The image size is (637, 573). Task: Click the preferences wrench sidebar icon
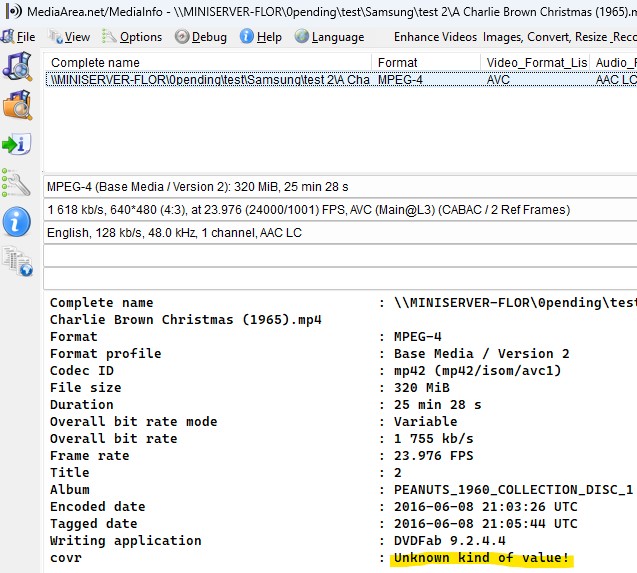coord(16,183)
